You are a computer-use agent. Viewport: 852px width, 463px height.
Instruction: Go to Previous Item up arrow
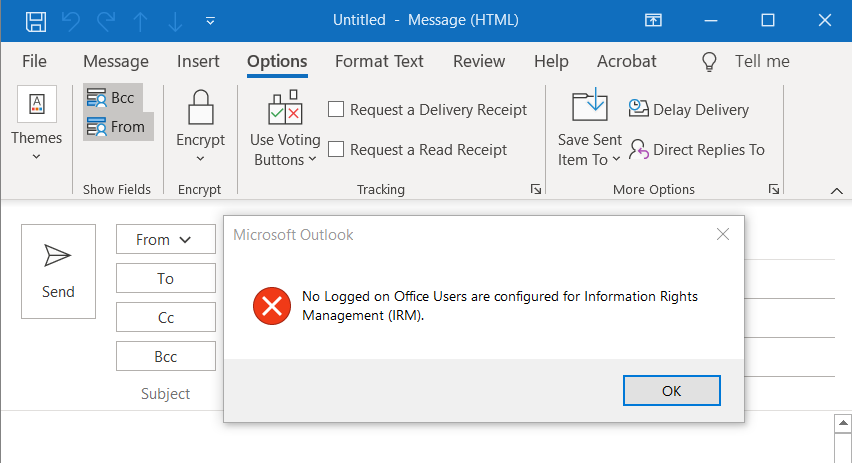tap(141, 22)
